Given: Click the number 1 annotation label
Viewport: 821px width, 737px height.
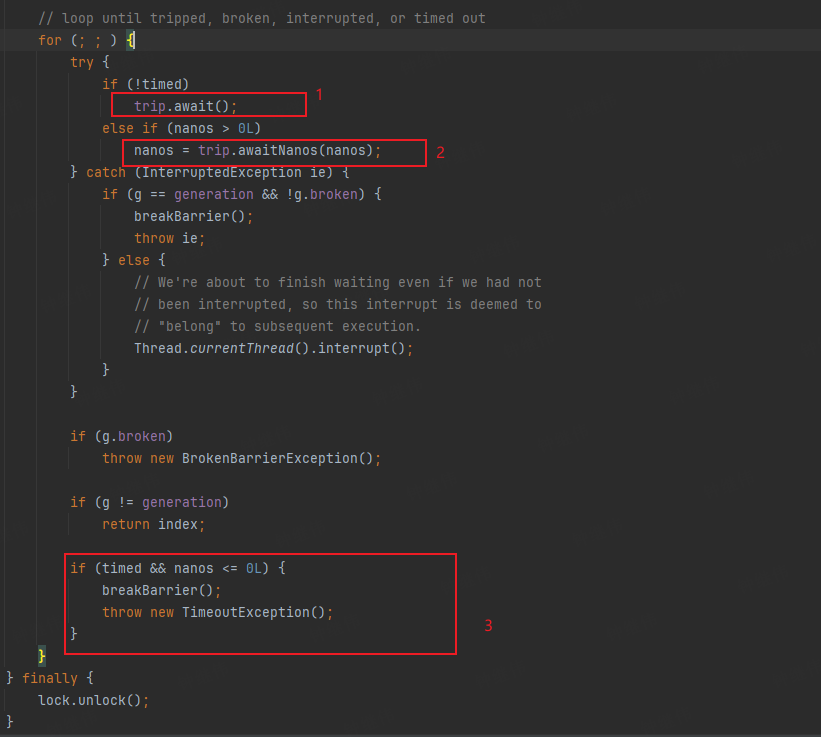Looking at the screenshot, I should (318, 94).
